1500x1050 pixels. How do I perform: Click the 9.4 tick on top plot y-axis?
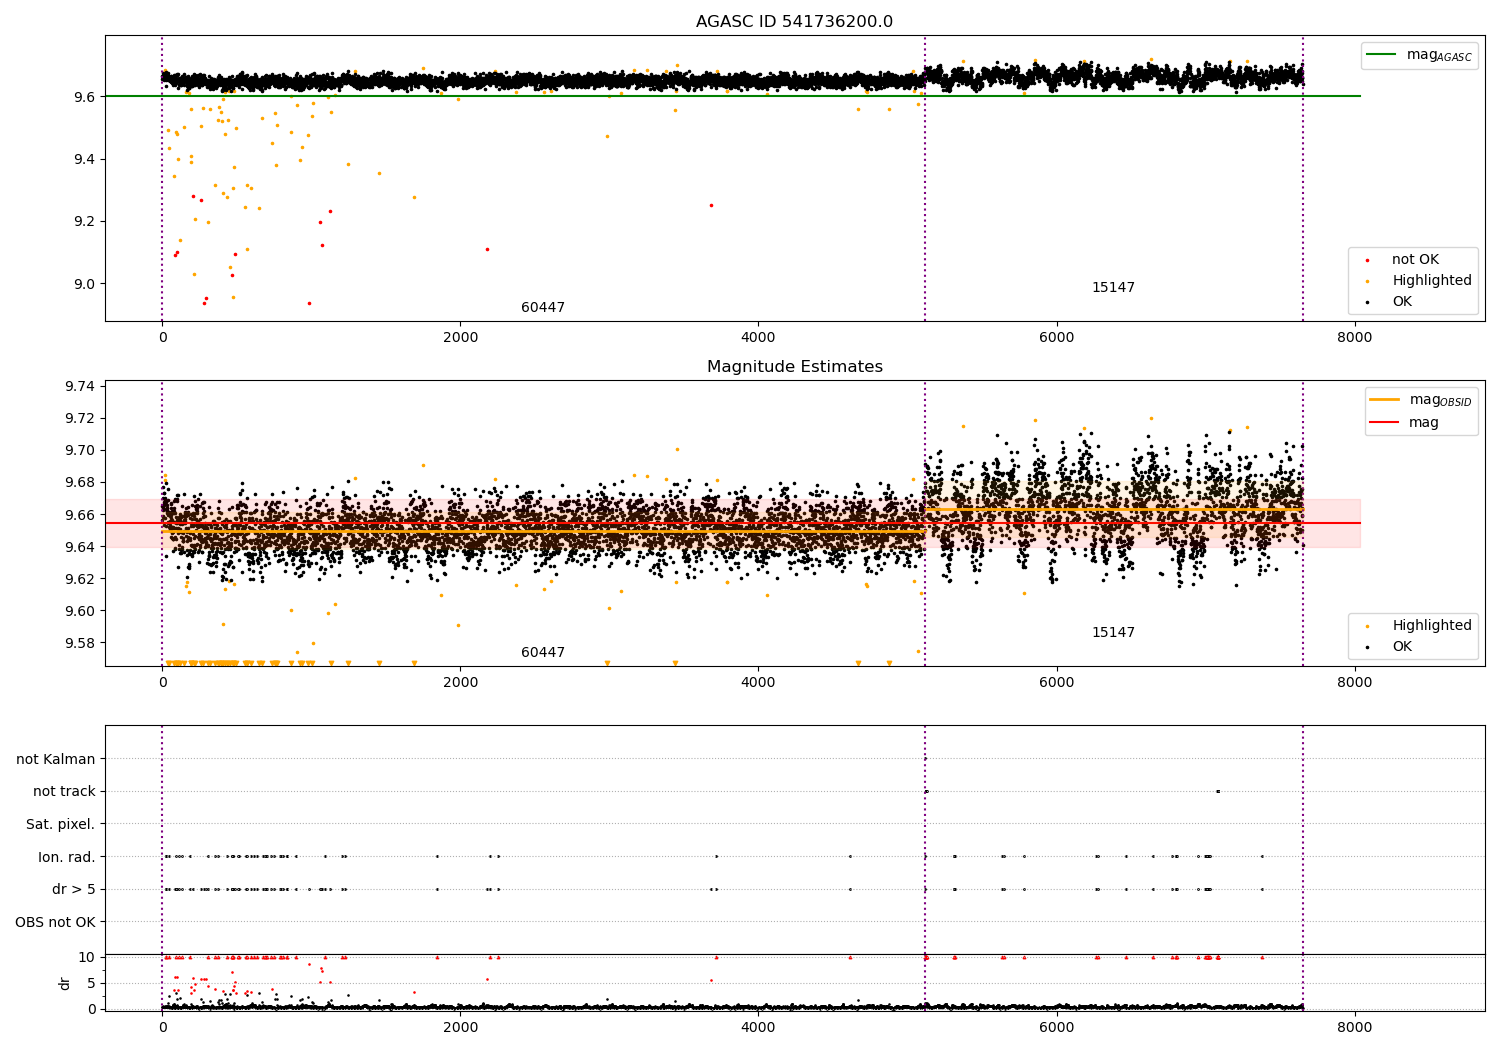pyautogui.click(x=83, y=159)
